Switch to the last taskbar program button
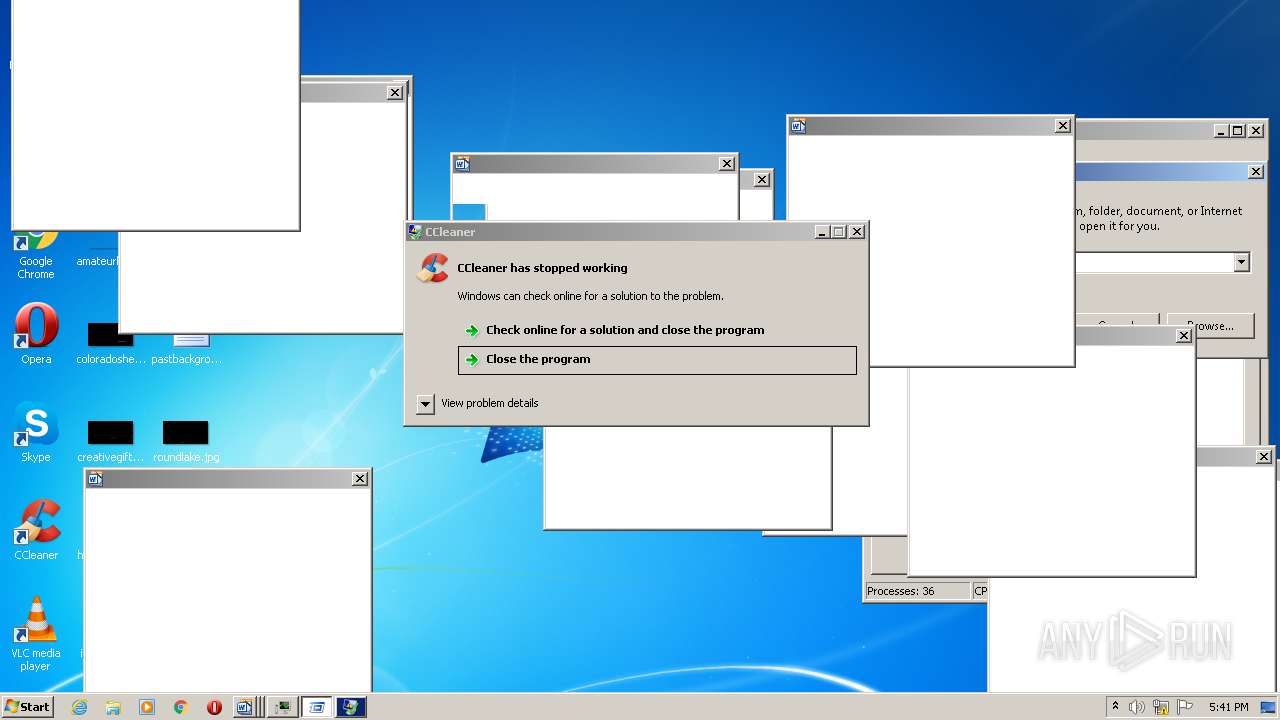Image resolution: width=1280 pixels, height=720 pixels. pyautogui.click(x=351, y=707)
